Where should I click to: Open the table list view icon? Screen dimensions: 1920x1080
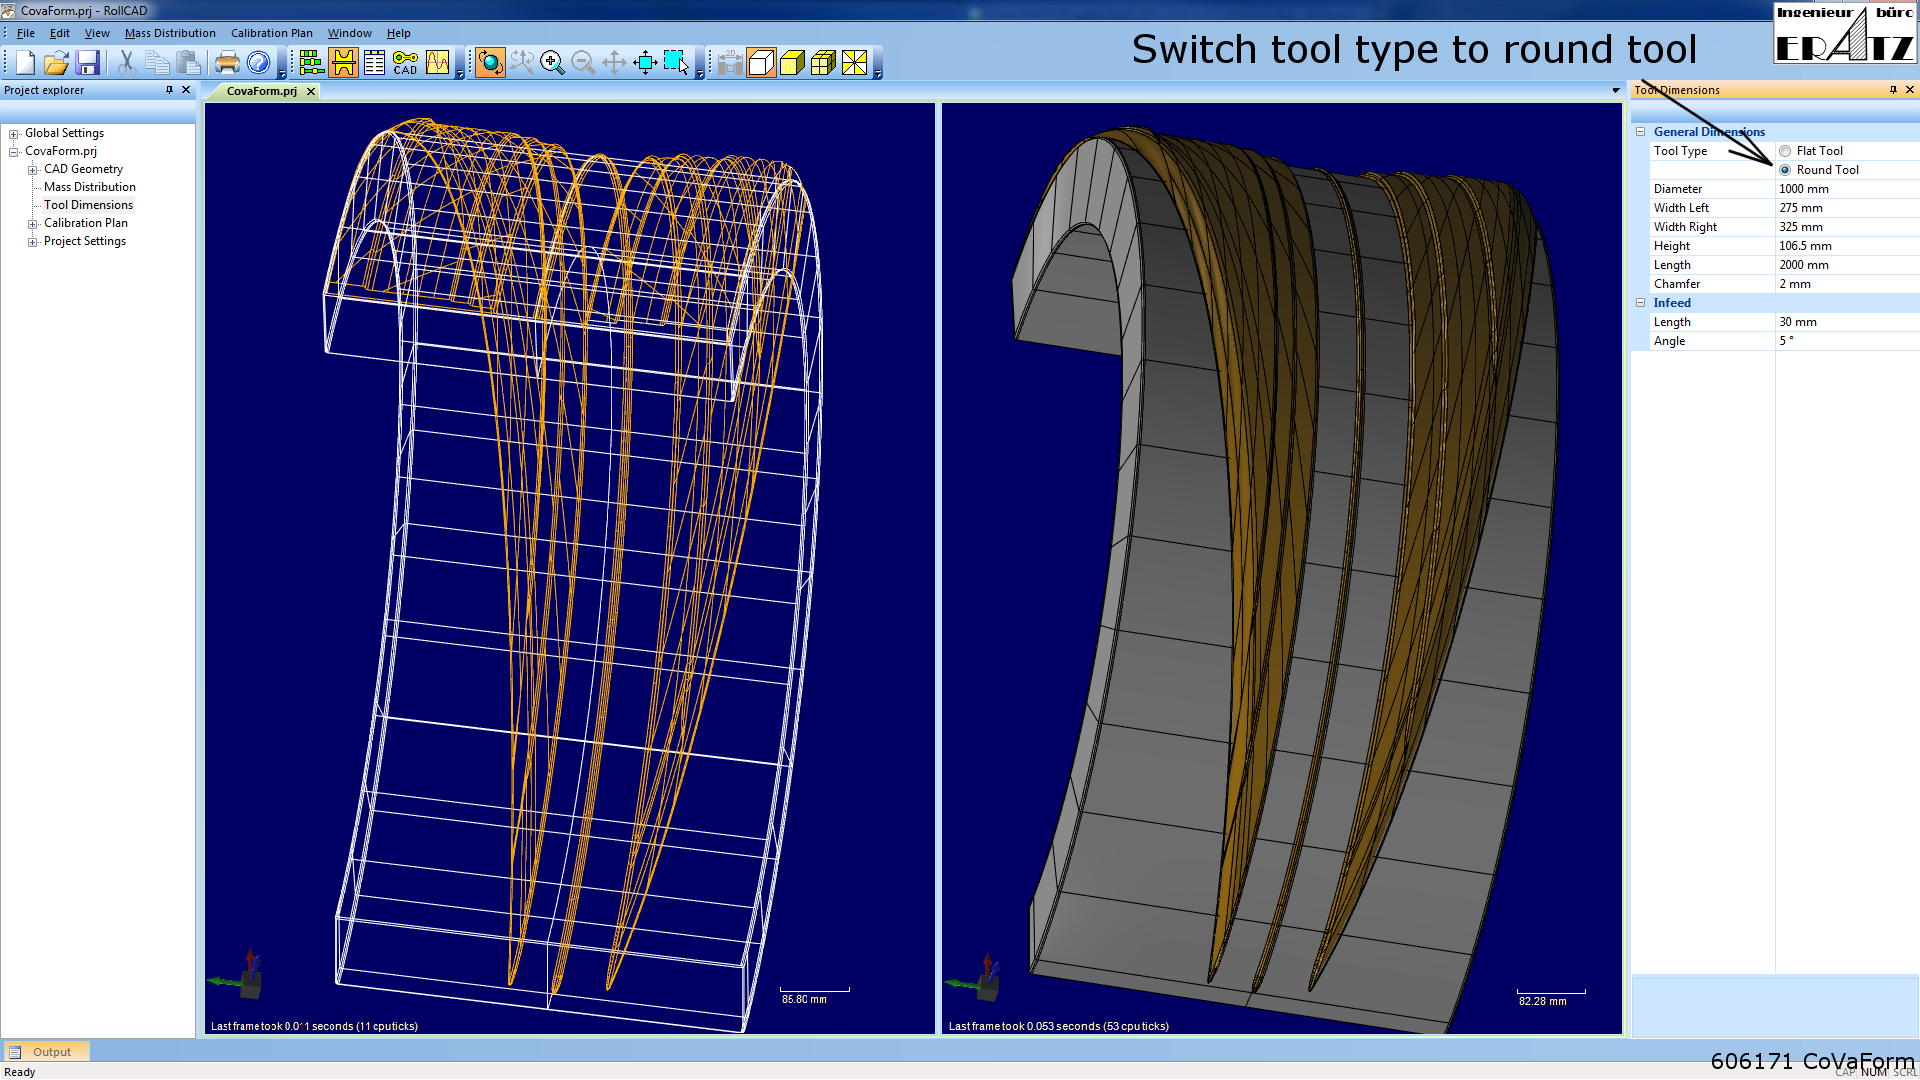[374, 63]
